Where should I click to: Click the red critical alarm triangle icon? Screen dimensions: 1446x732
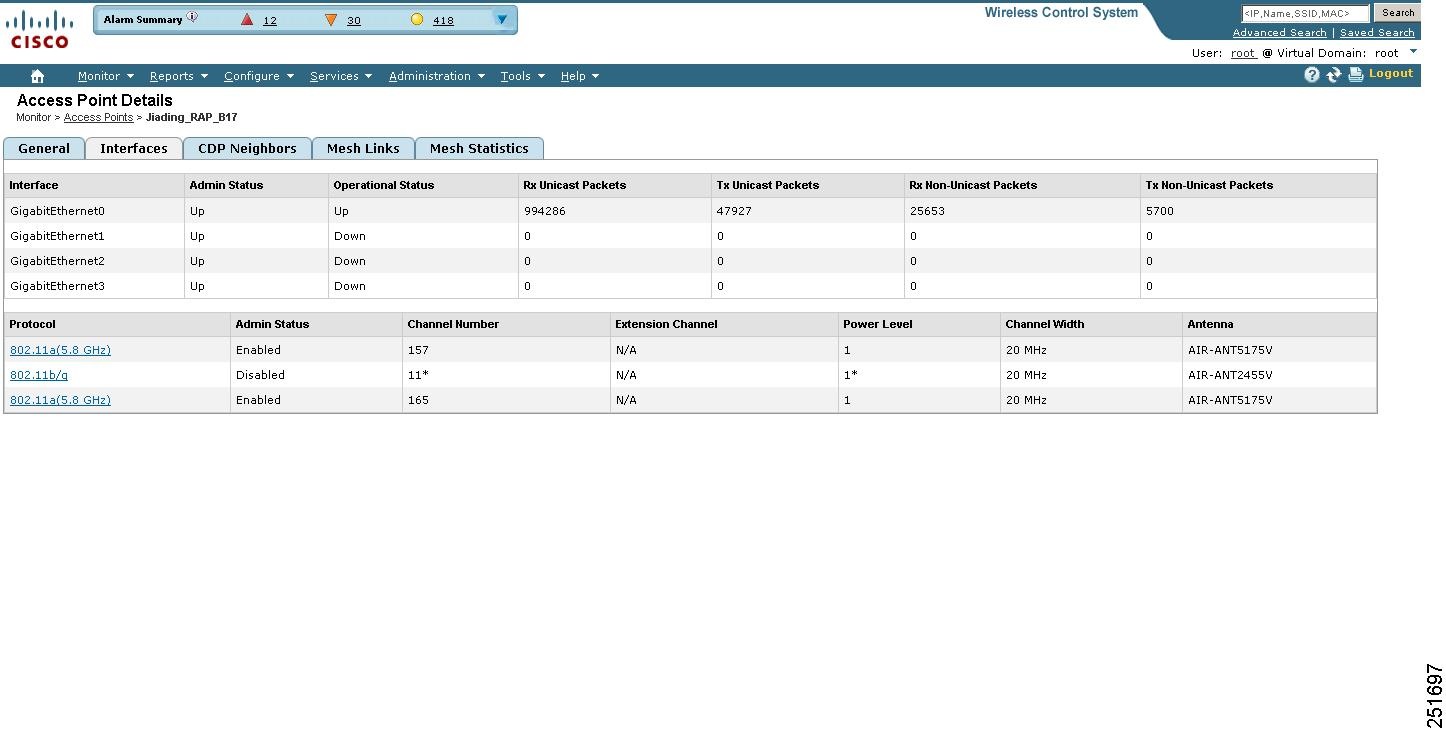coord(247,18)
